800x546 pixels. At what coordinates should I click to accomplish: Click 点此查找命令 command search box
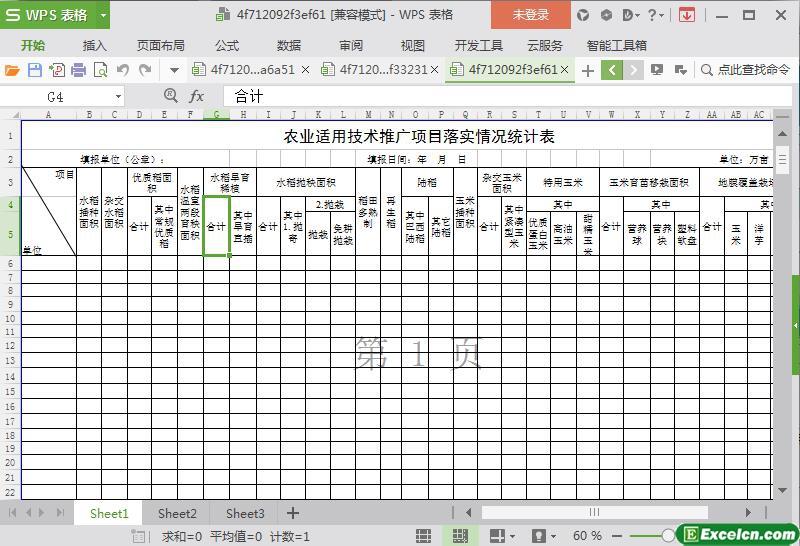pos(745,69)
